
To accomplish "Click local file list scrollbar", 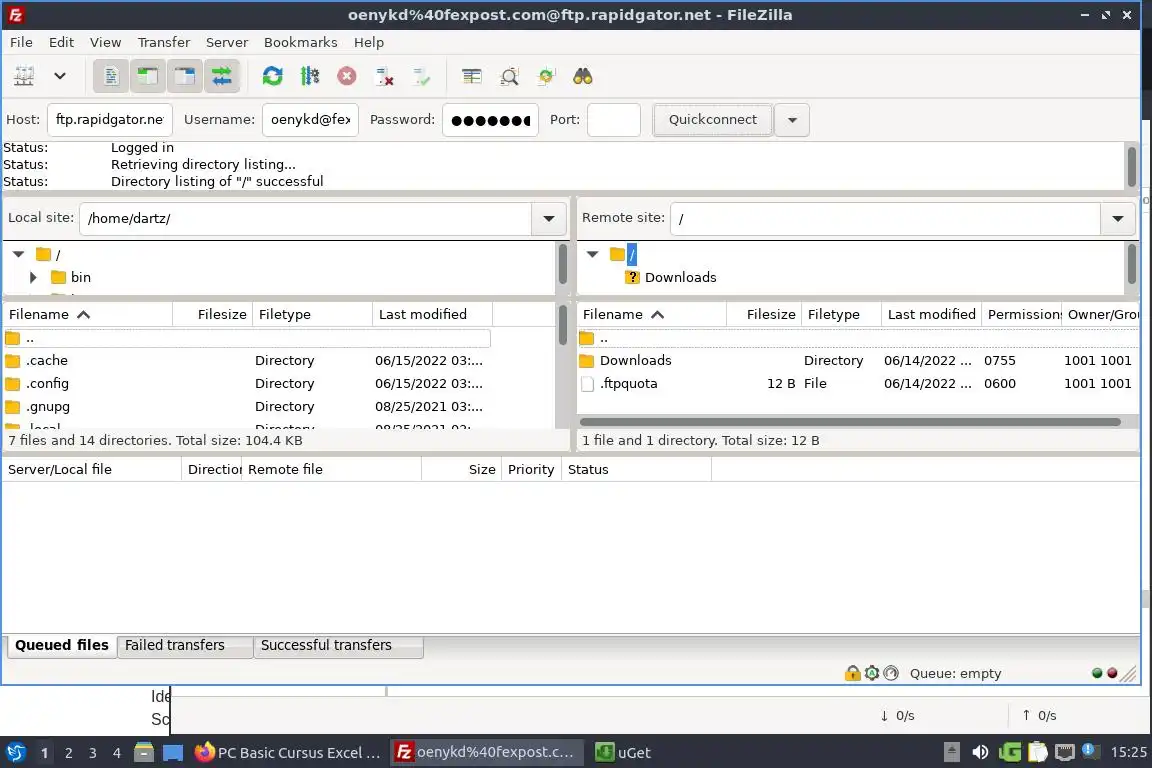I will click(562, 325).
